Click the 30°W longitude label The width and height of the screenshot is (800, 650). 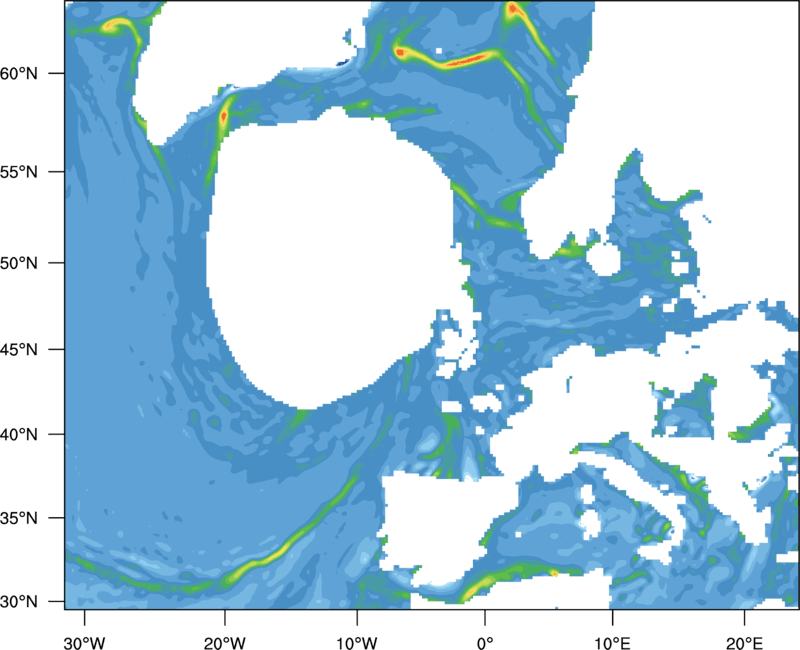85,643
